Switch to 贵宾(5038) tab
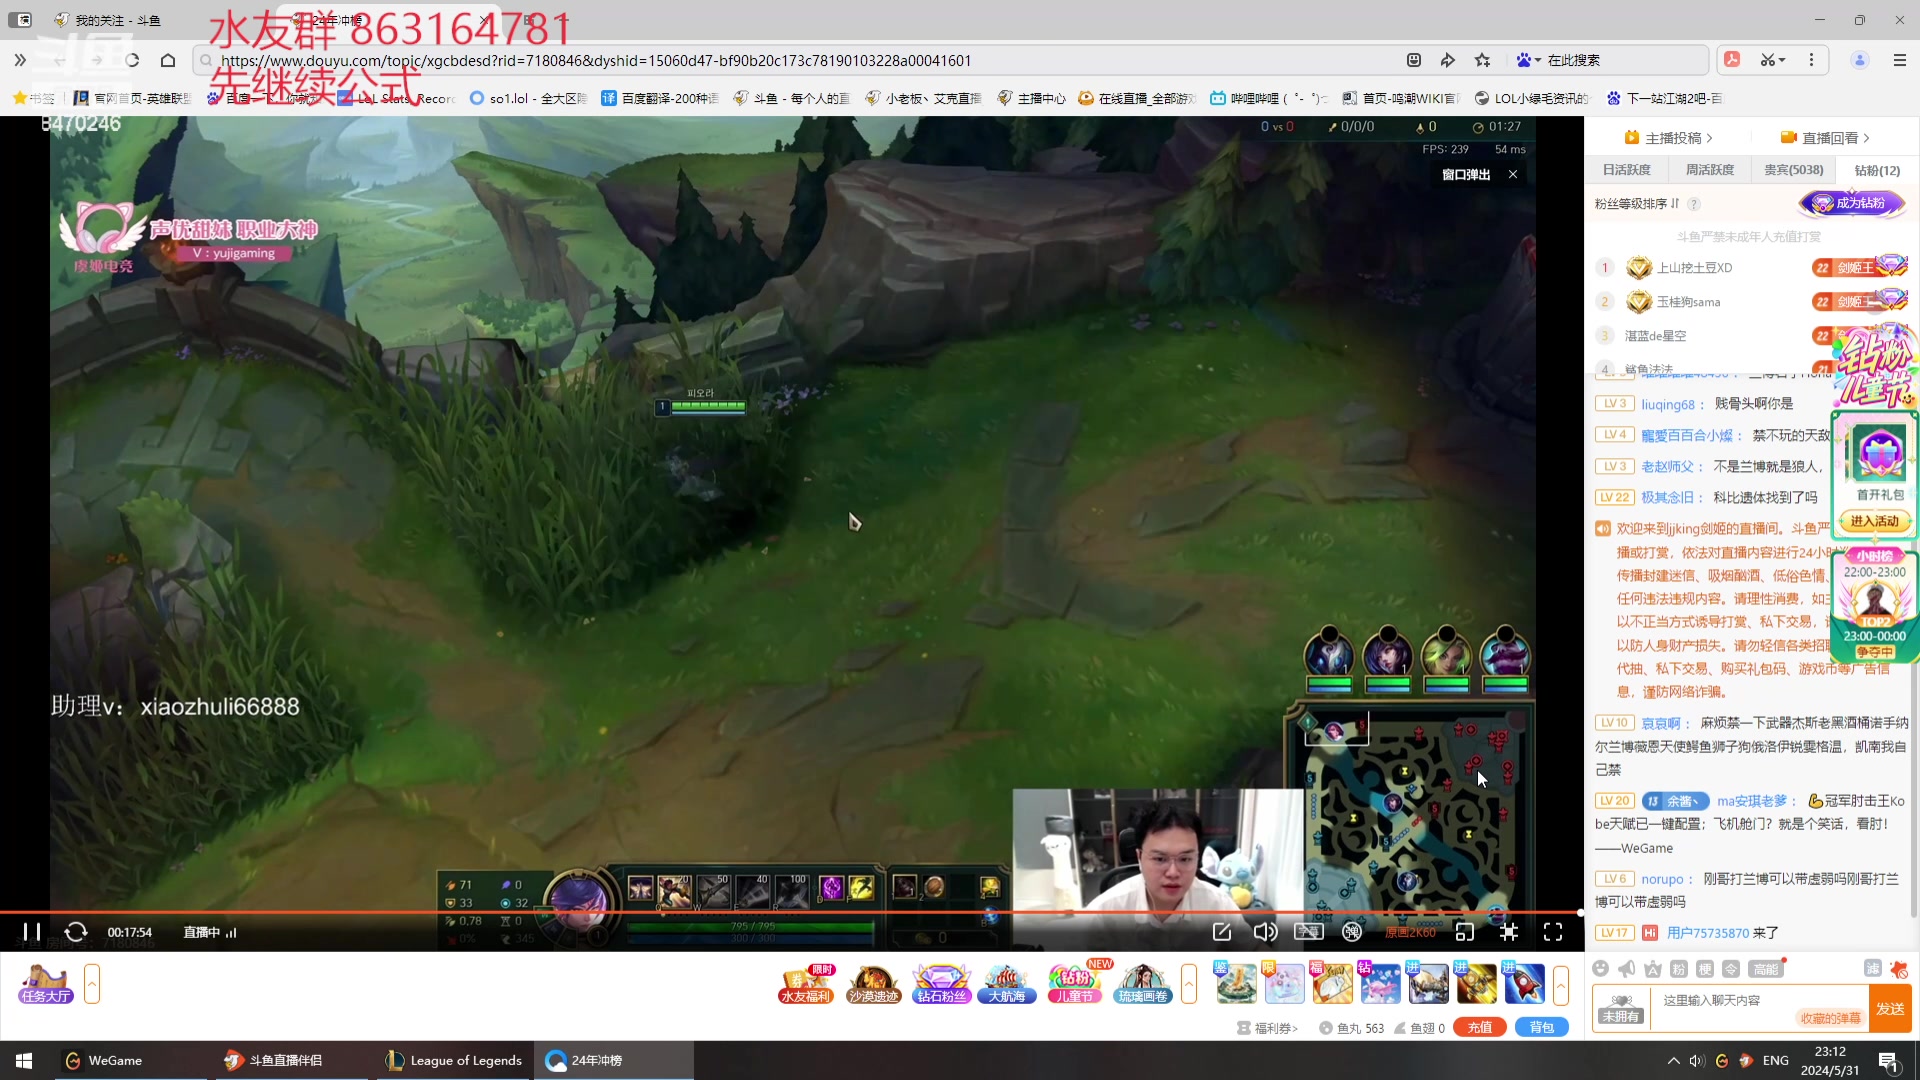1920x1080 pixels. pyautogui.click(x=1793, y=170)
